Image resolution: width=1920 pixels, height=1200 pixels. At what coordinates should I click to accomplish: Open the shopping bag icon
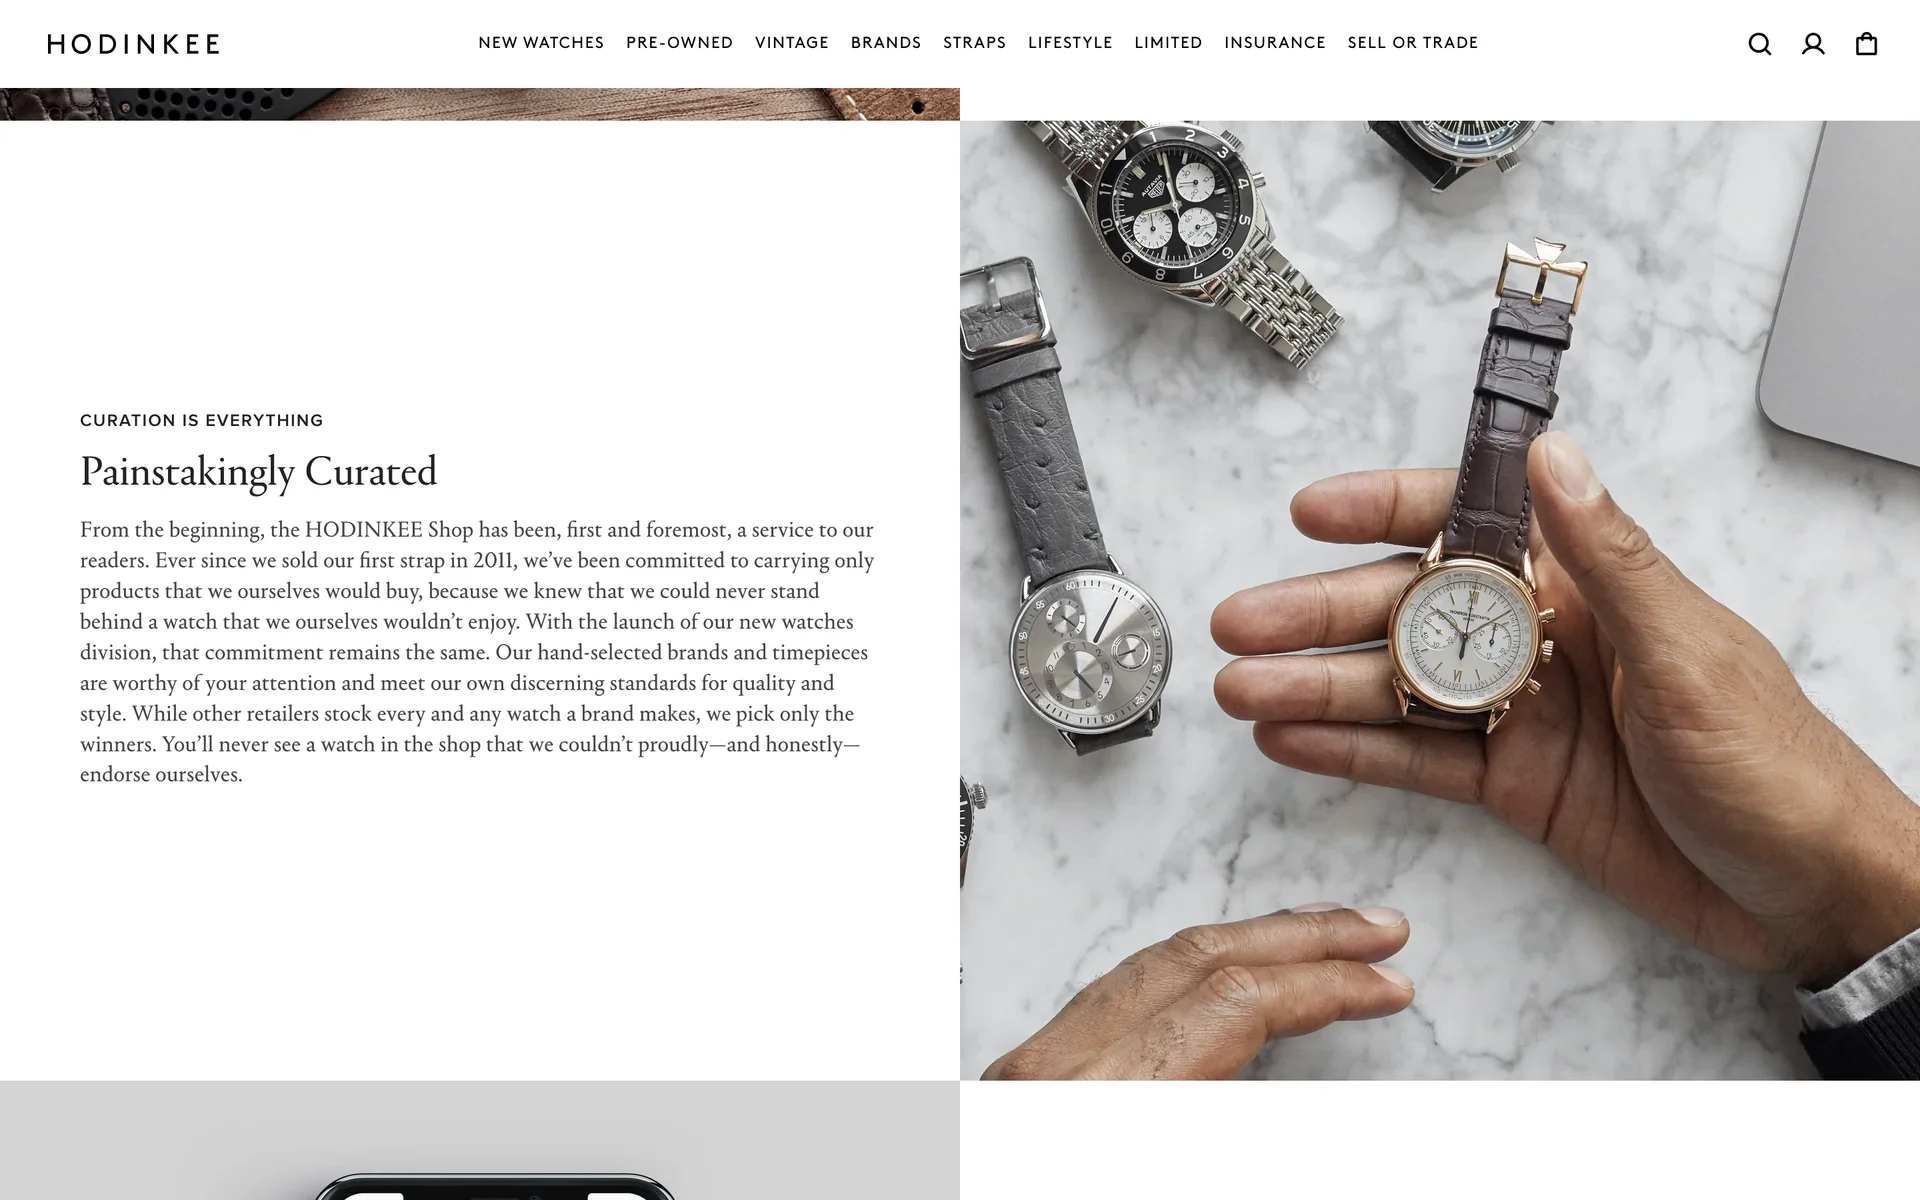(1866, 44)
